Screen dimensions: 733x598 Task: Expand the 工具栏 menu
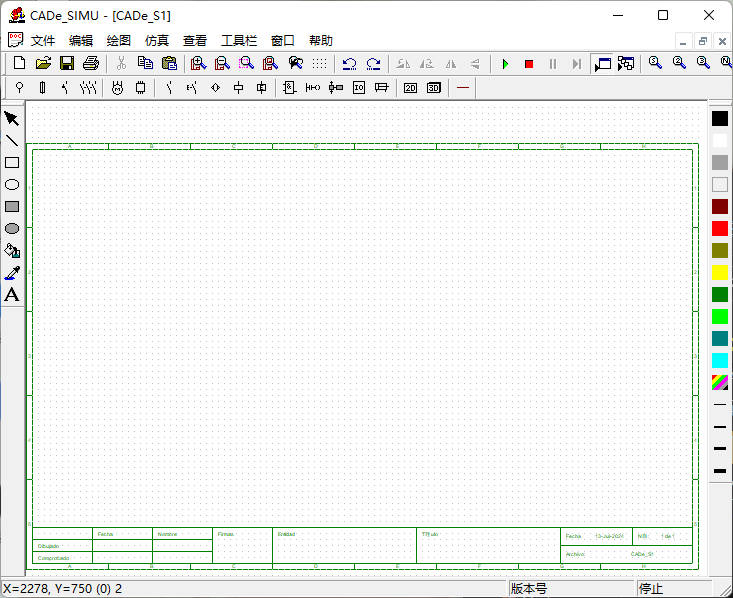coord(239,41)
